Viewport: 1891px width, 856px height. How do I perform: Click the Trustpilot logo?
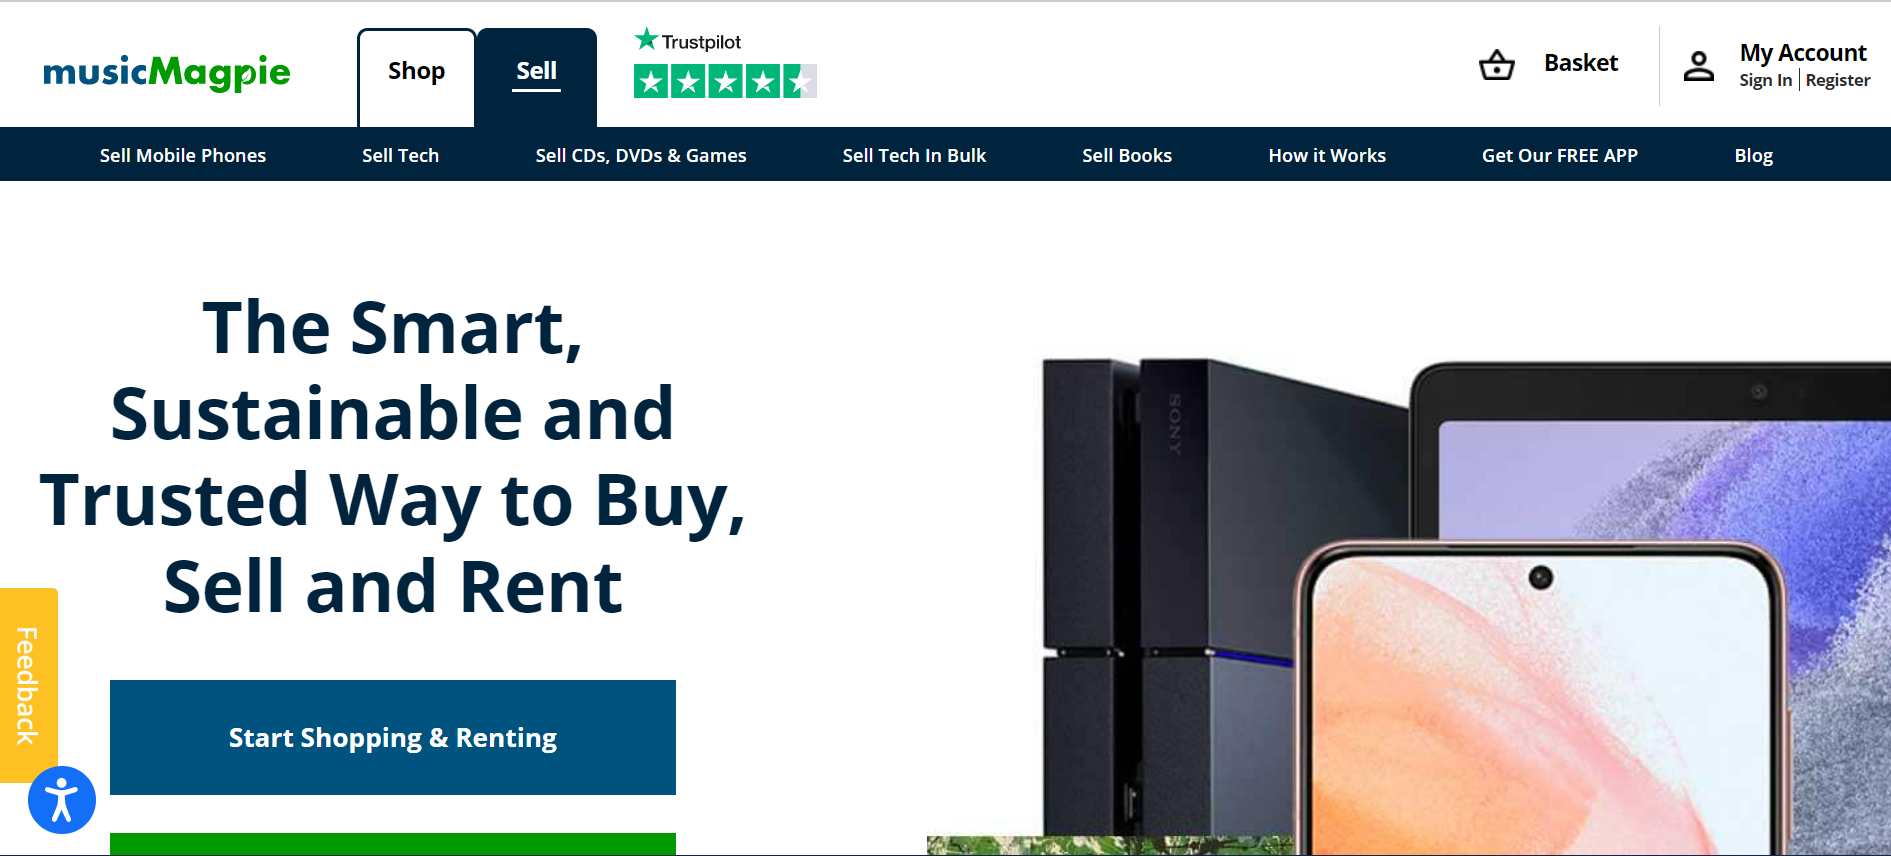[688, 41]
